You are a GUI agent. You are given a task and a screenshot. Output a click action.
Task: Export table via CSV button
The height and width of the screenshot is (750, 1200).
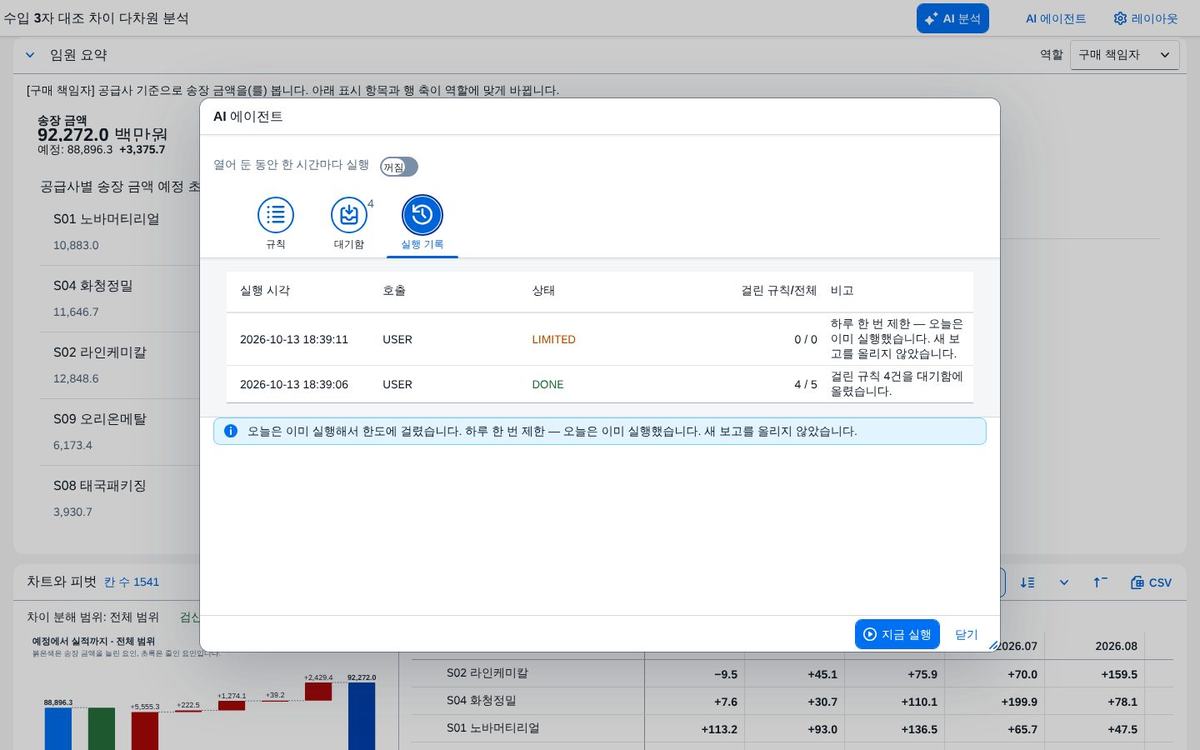(x=1151, y=582)
